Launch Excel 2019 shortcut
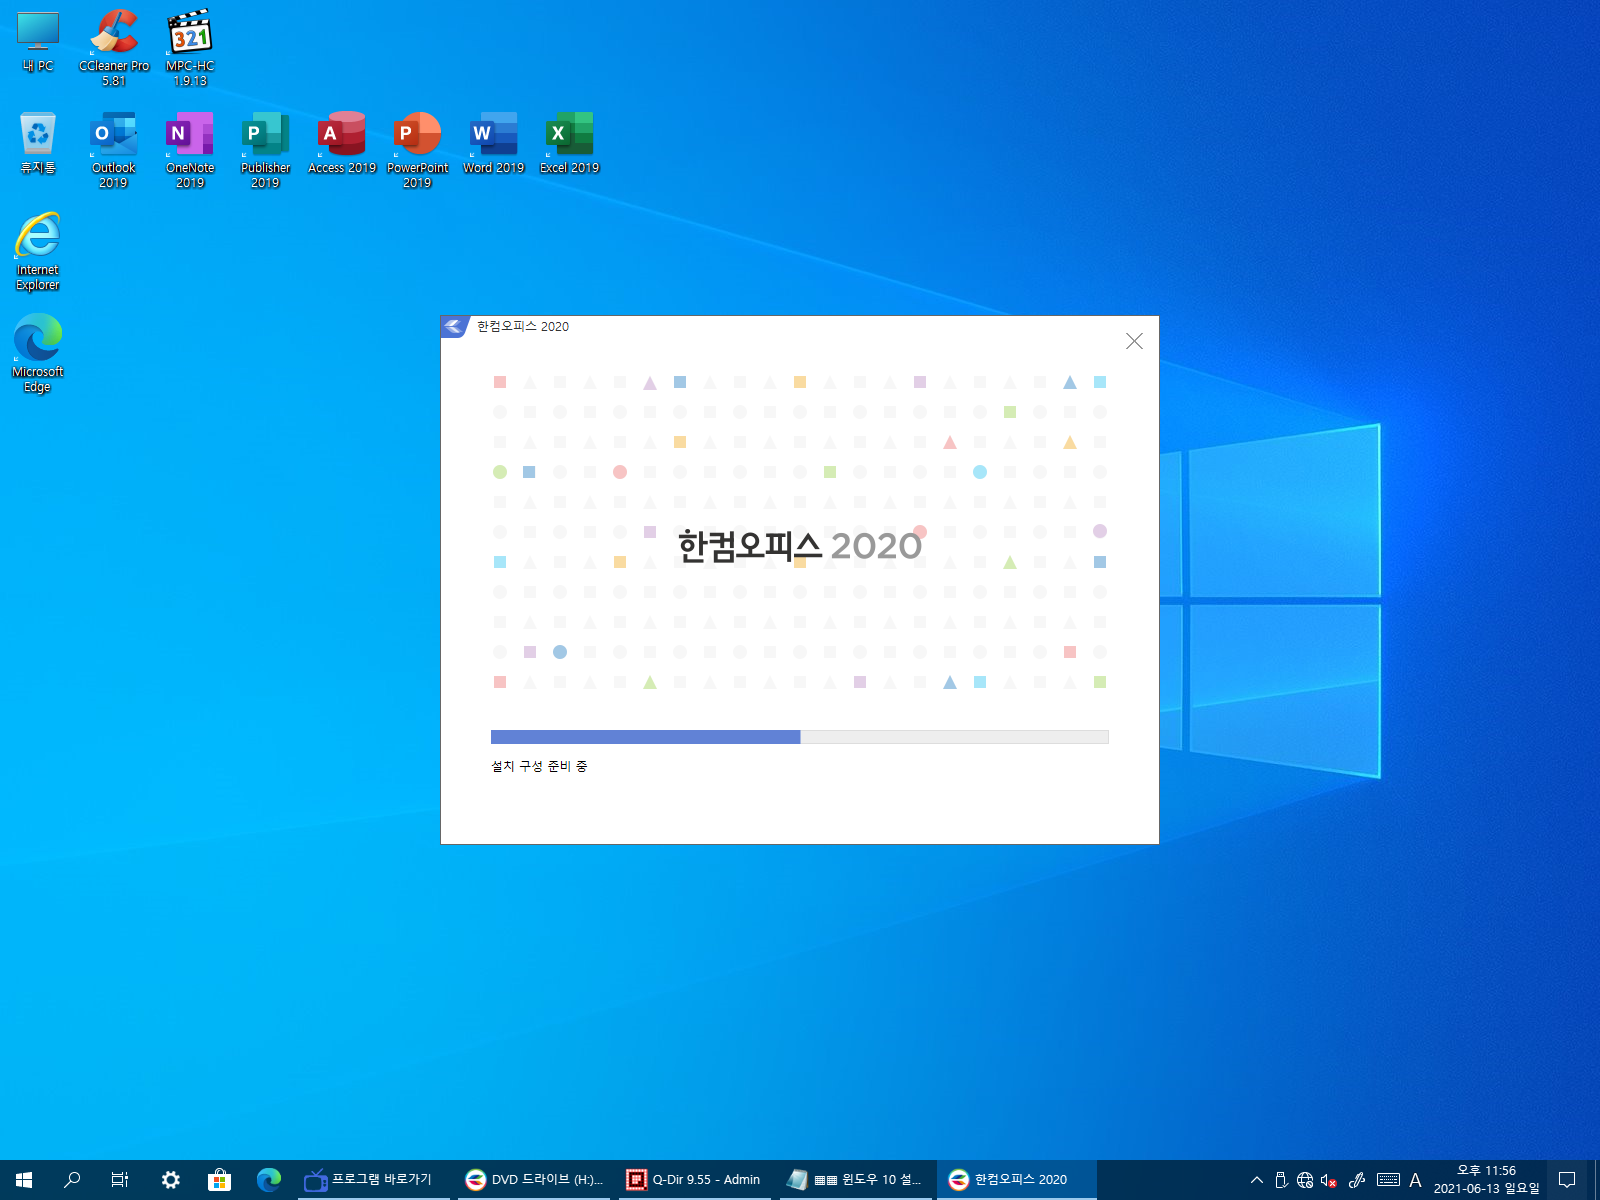1600x1200 pixels. point(570,143)
